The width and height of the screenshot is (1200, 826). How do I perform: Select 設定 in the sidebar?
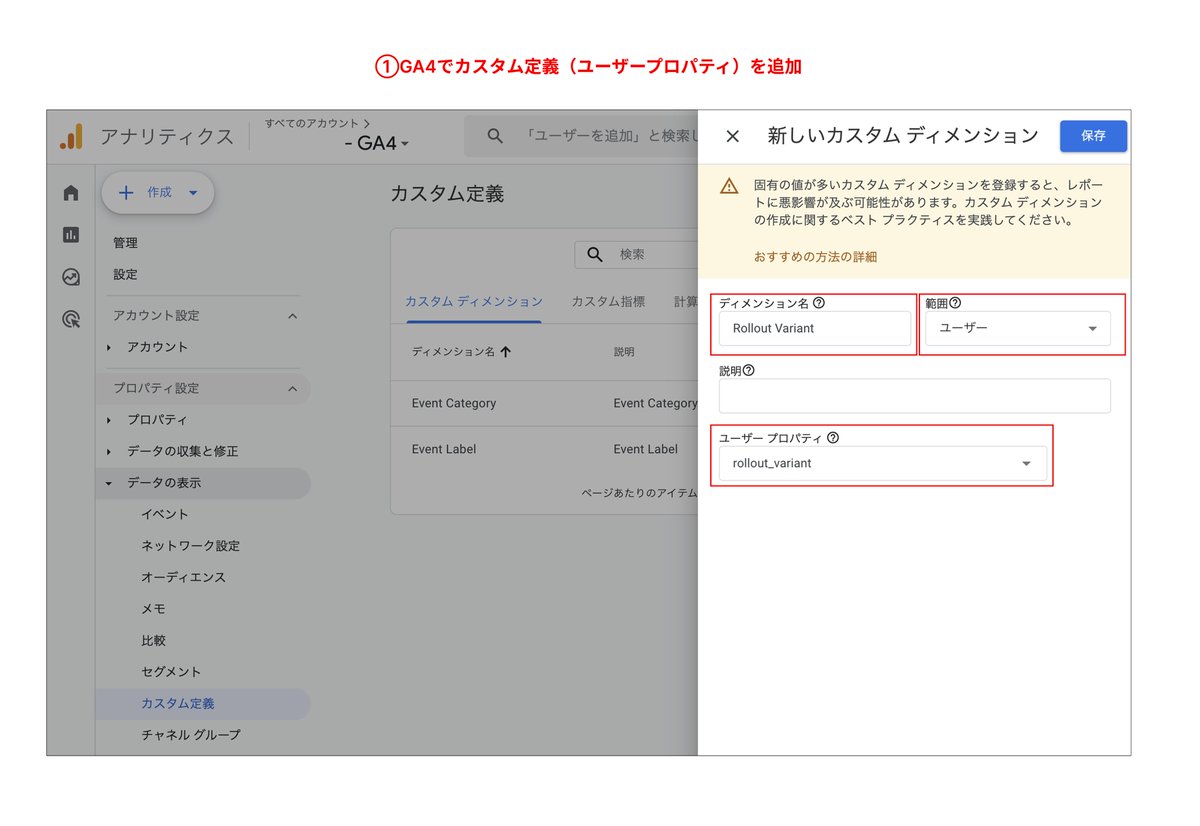[126, 274]
